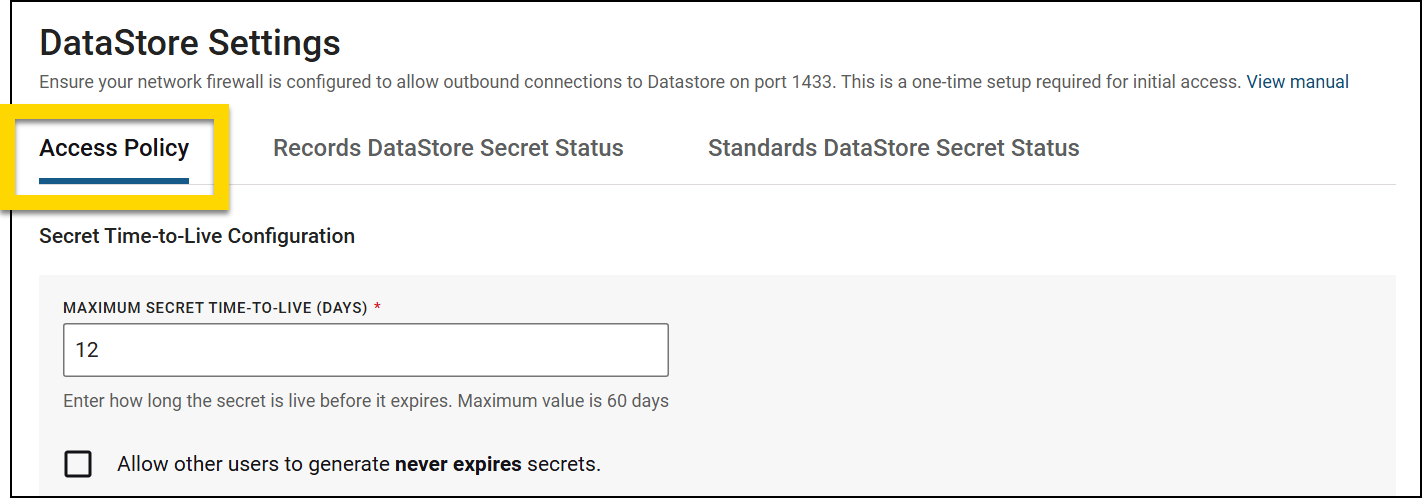1422x498 pixels.
Task: Click the red required asterisk marker
Action: (377, 308)
